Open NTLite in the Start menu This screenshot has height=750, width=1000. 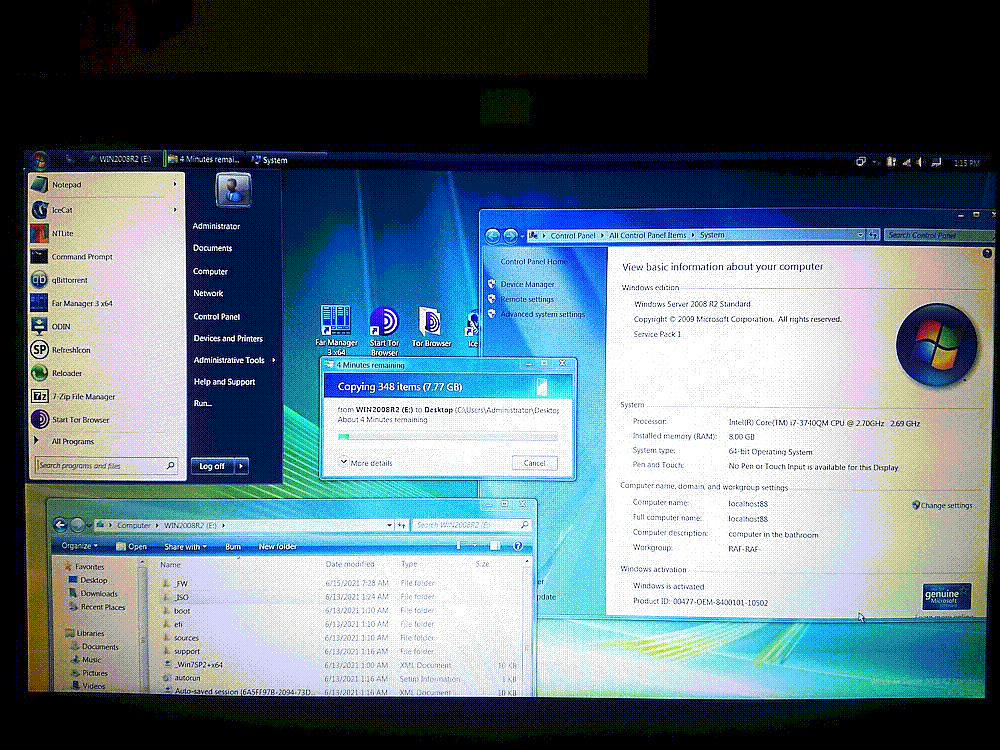tap(105, 233)
